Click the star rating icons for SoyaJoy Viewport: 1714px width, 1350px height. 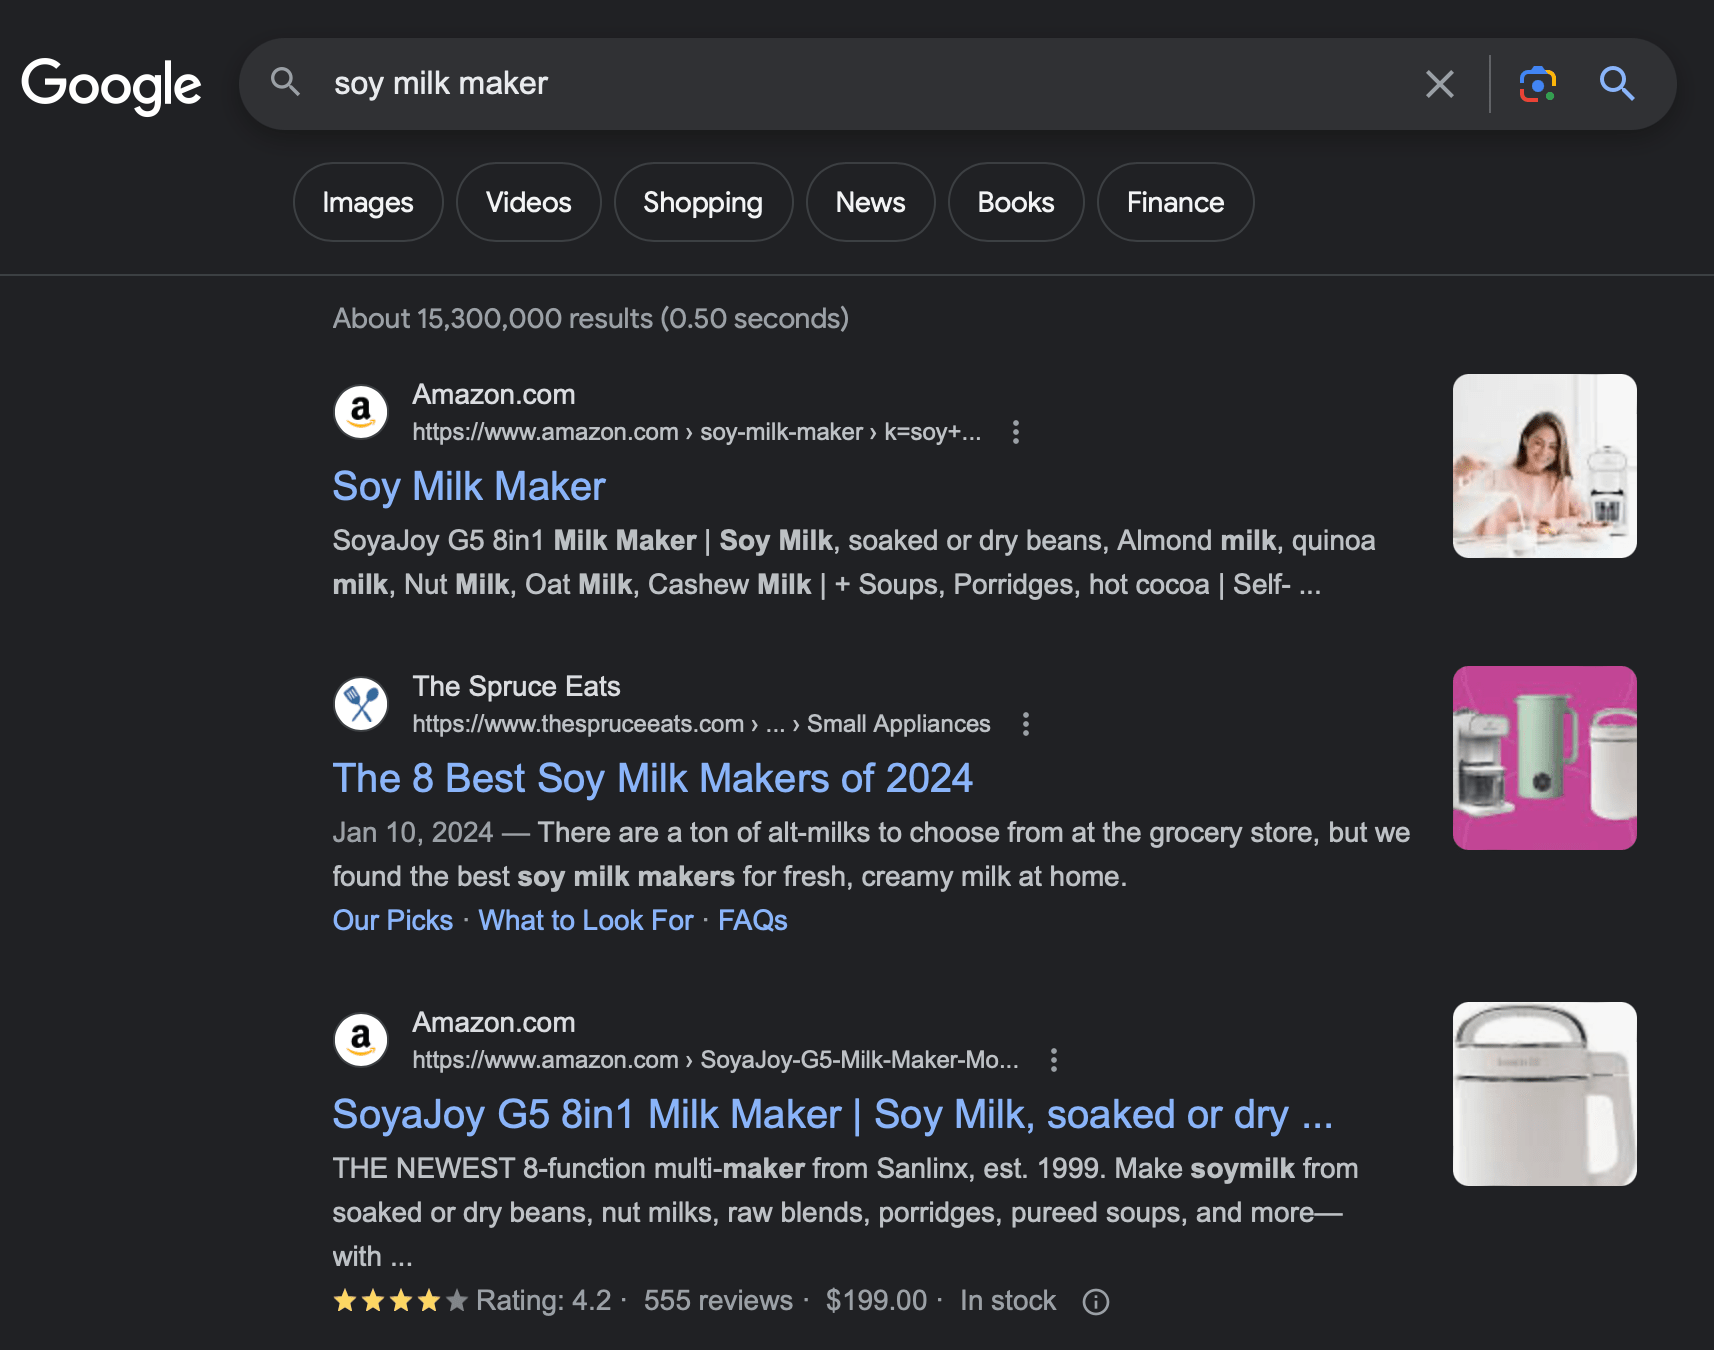point(400,1301)
